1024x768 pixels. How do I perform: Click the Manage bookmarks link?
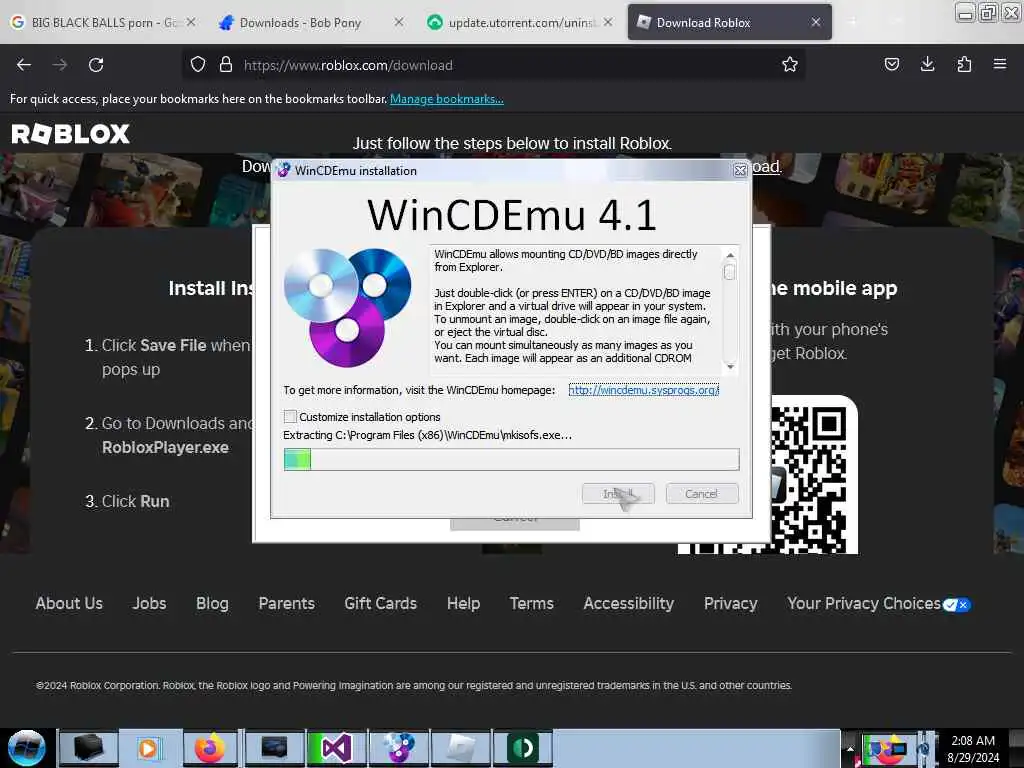click(447, 99)
